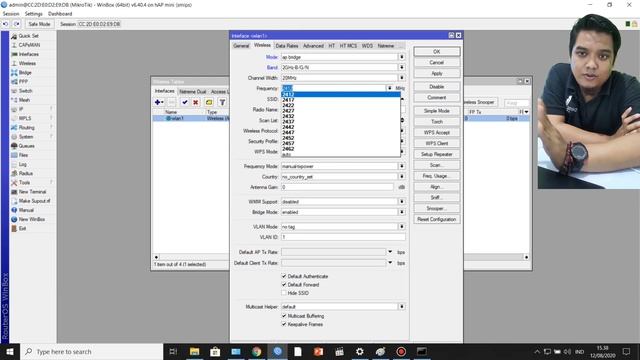Click the red X disable icon
This screenshot has height=360, width=640.
pyautogui.click(x=196, y=102)
